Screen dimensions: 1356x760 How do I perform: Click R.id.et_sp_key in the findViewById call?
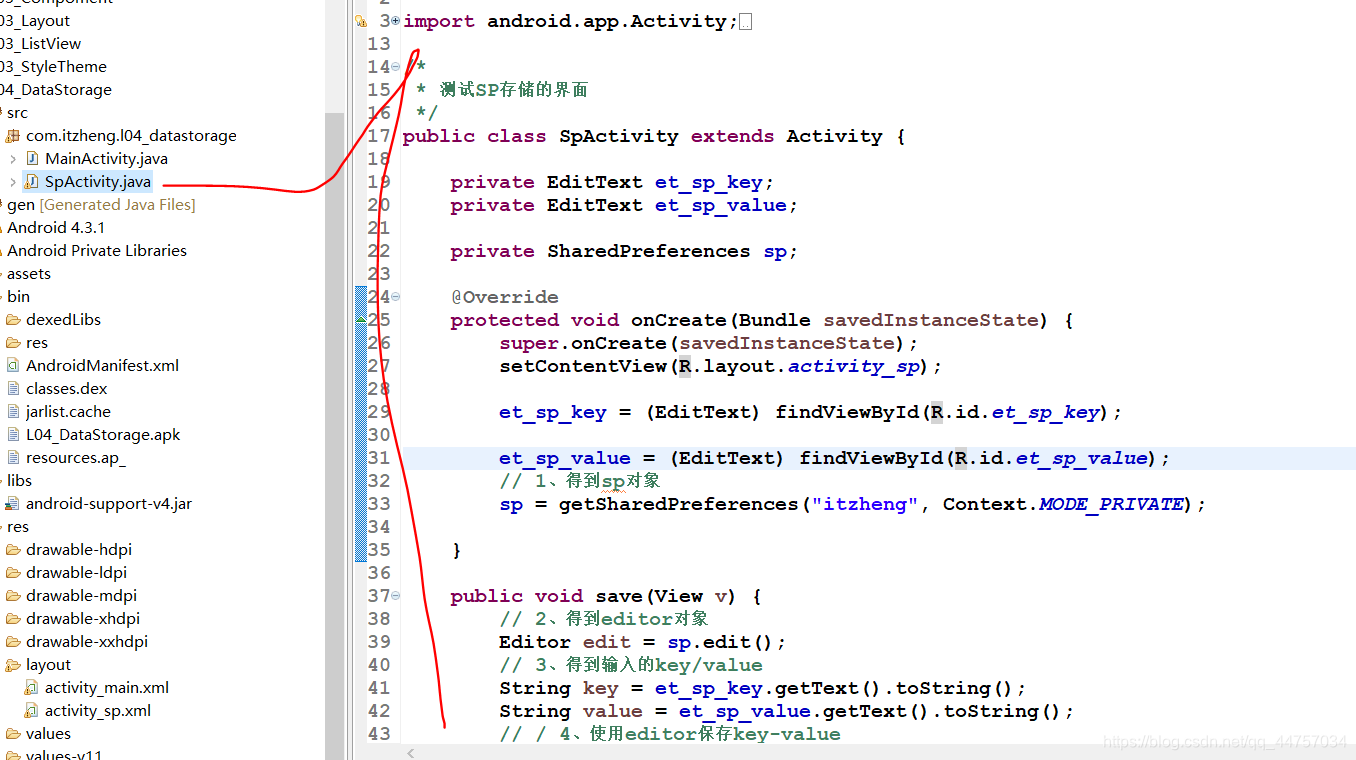tap(1013, 412)
